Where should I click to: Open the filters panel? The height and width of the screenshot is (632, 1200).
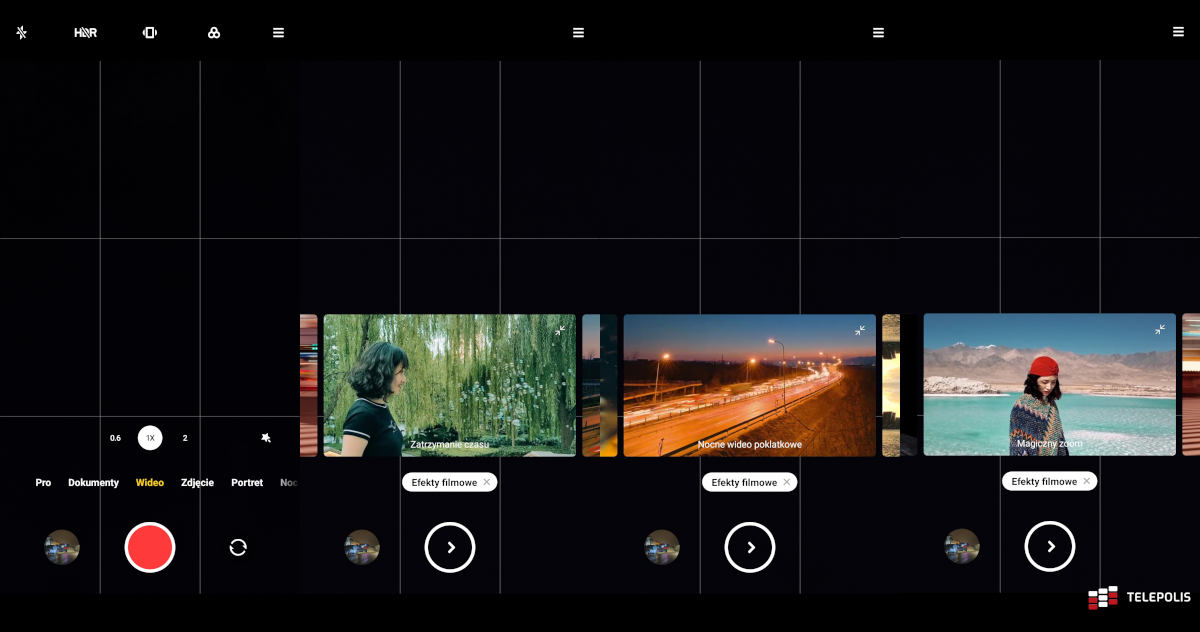[x=213, y=31]
